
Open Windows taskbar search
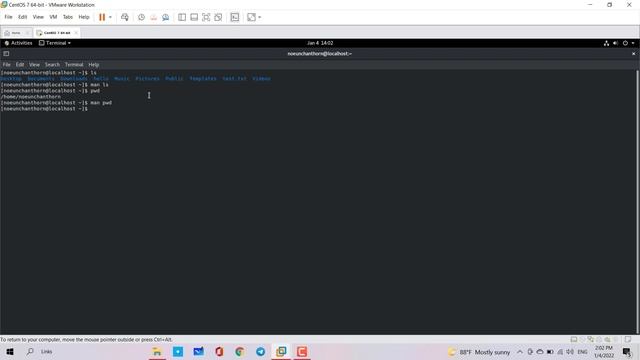(x=30, y=351)
